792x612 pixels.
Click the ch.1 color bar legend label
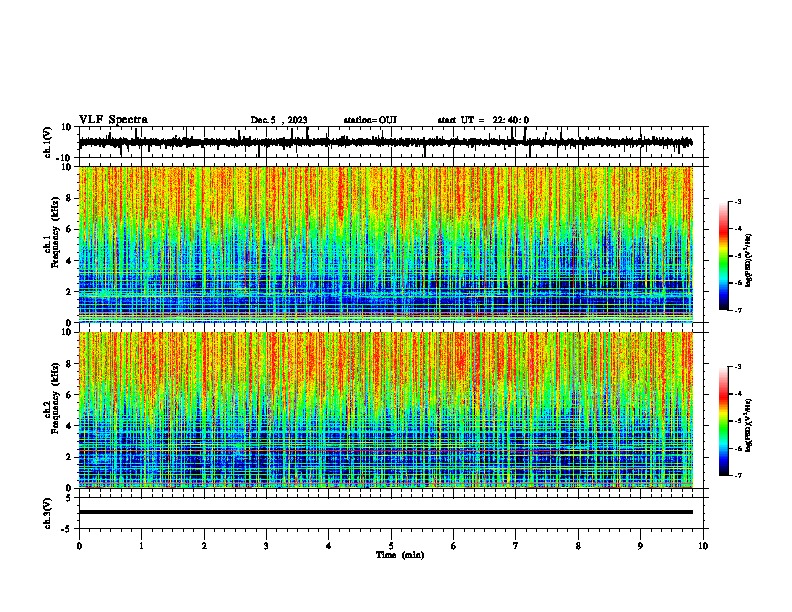749,260
